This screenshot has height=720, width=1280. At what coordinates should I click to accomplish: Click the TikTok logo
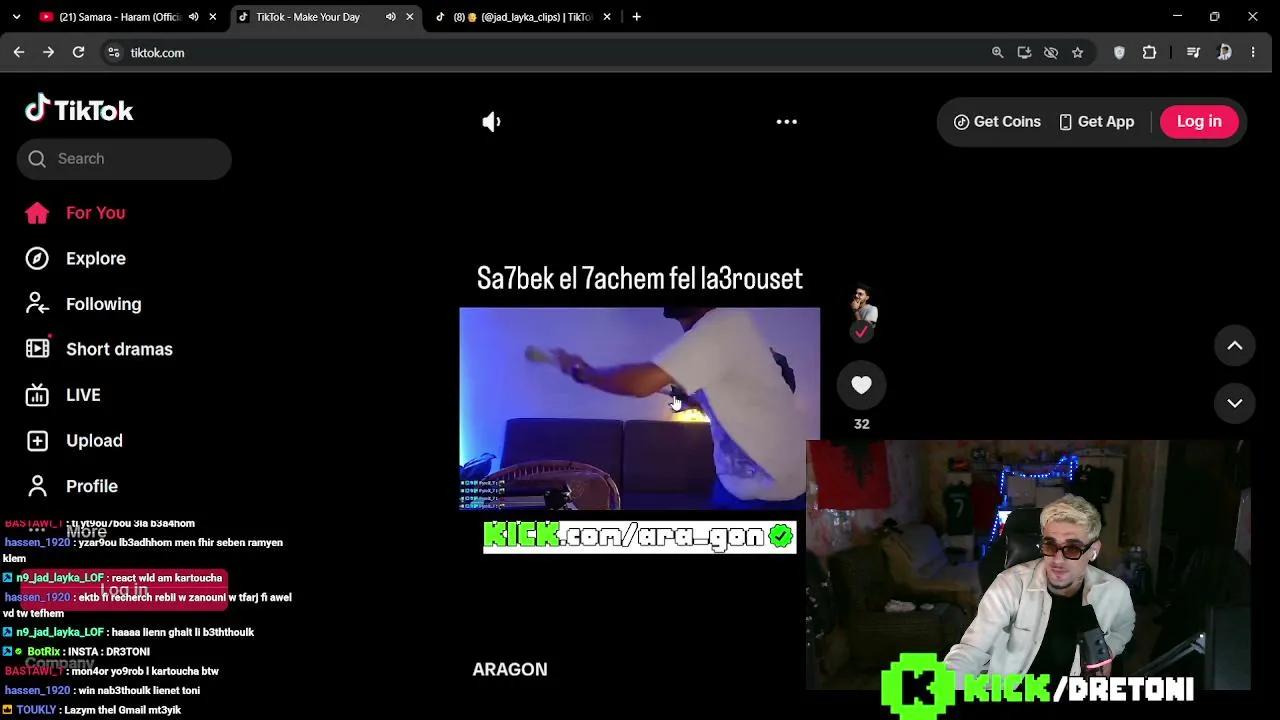point(79,109)
